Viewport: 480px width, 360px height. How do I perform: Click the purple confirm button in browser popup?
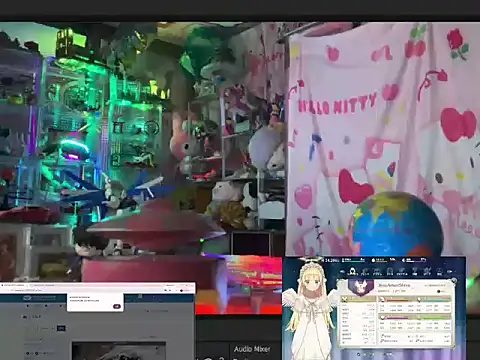pos(117,306)
